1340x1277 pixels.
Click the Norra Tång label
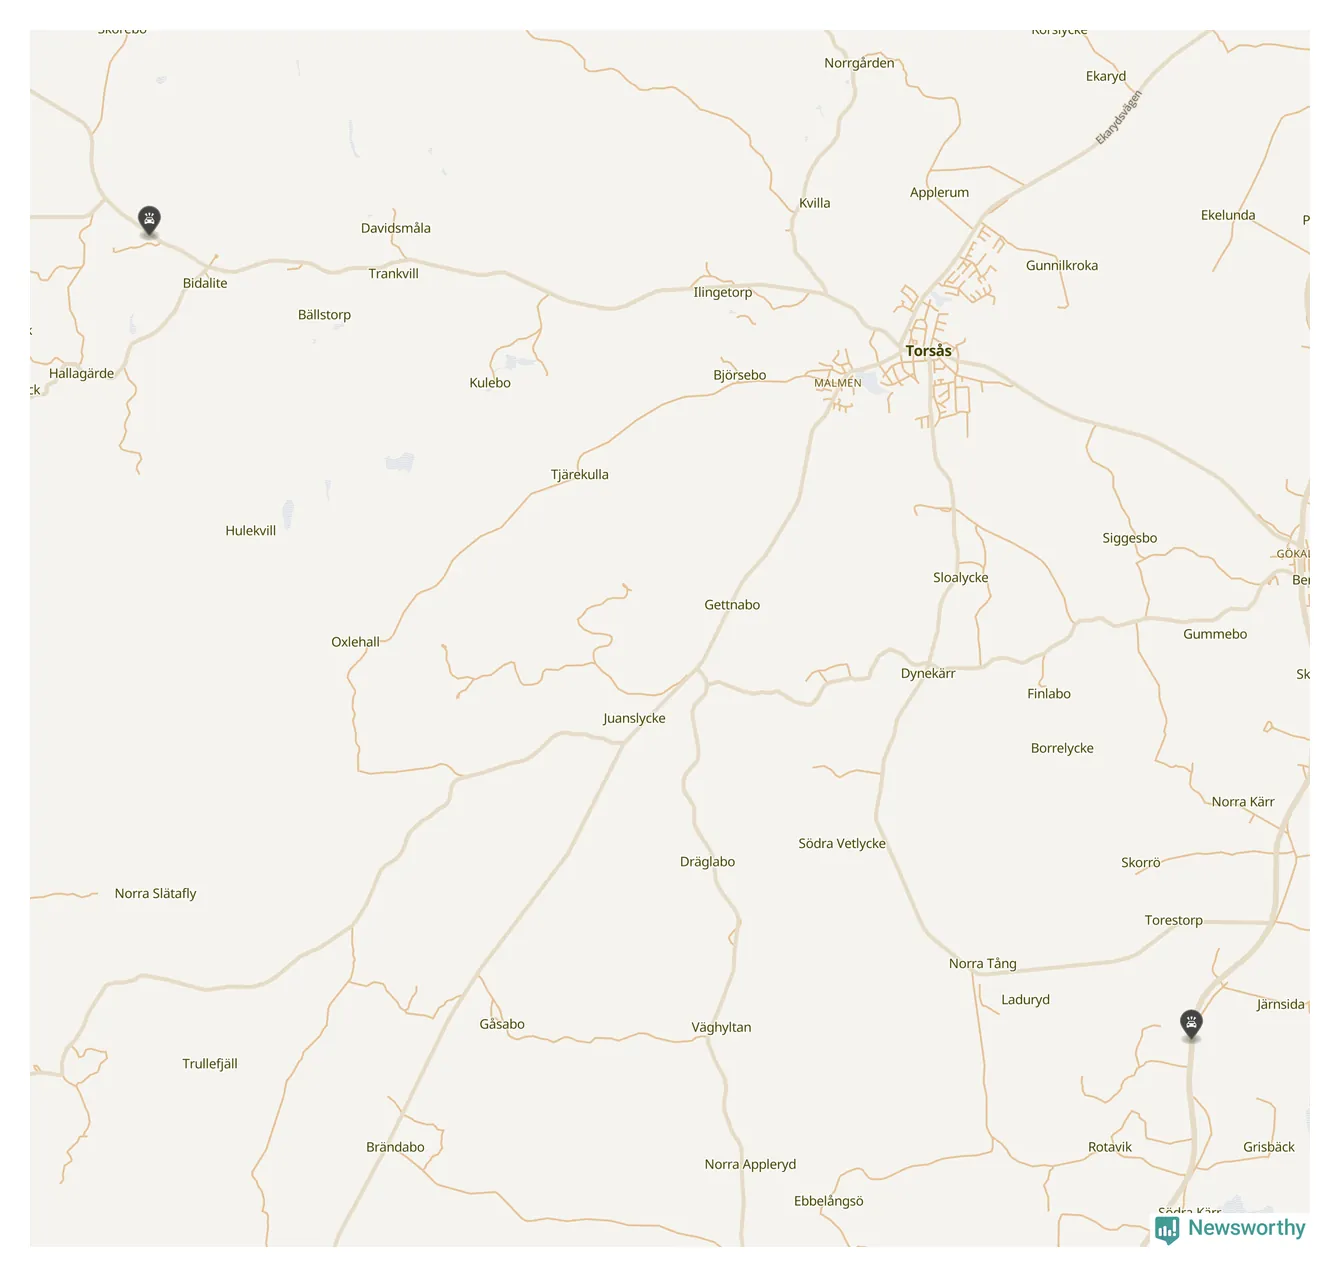982,964
